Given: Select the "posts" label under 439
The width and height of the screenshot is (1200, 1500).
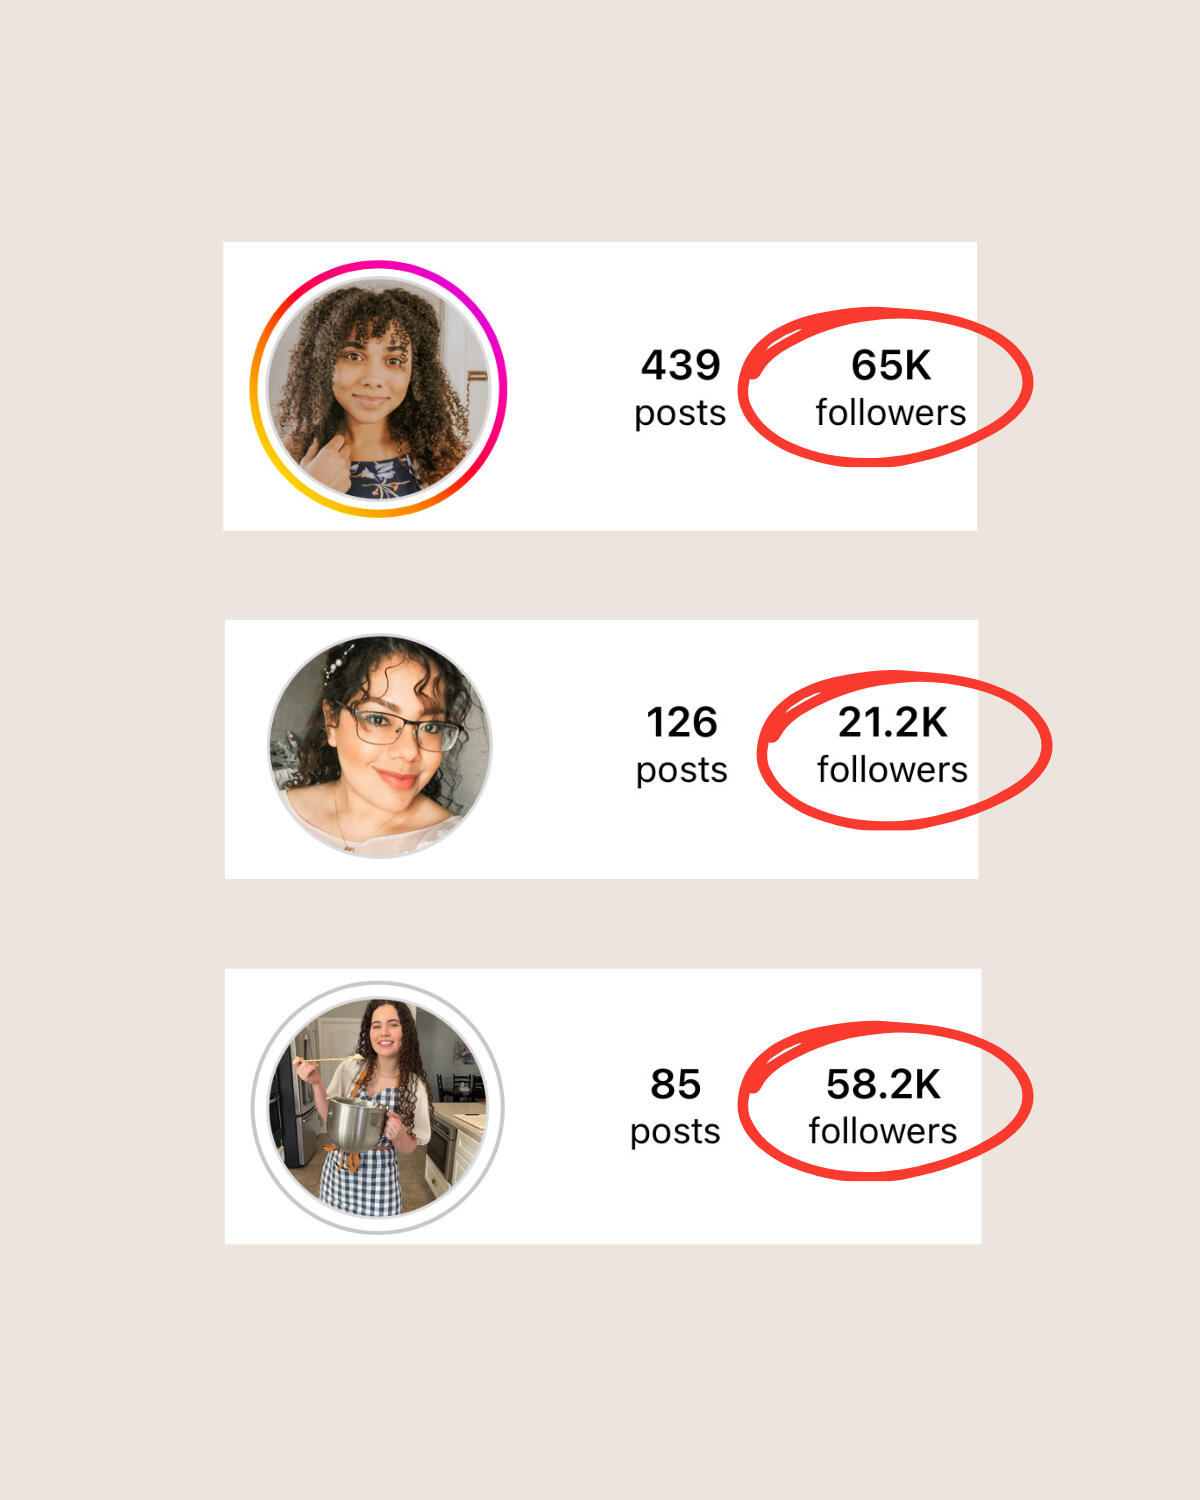Looking at the screenshot, I should pyautogui.click(x=680, y=413).
